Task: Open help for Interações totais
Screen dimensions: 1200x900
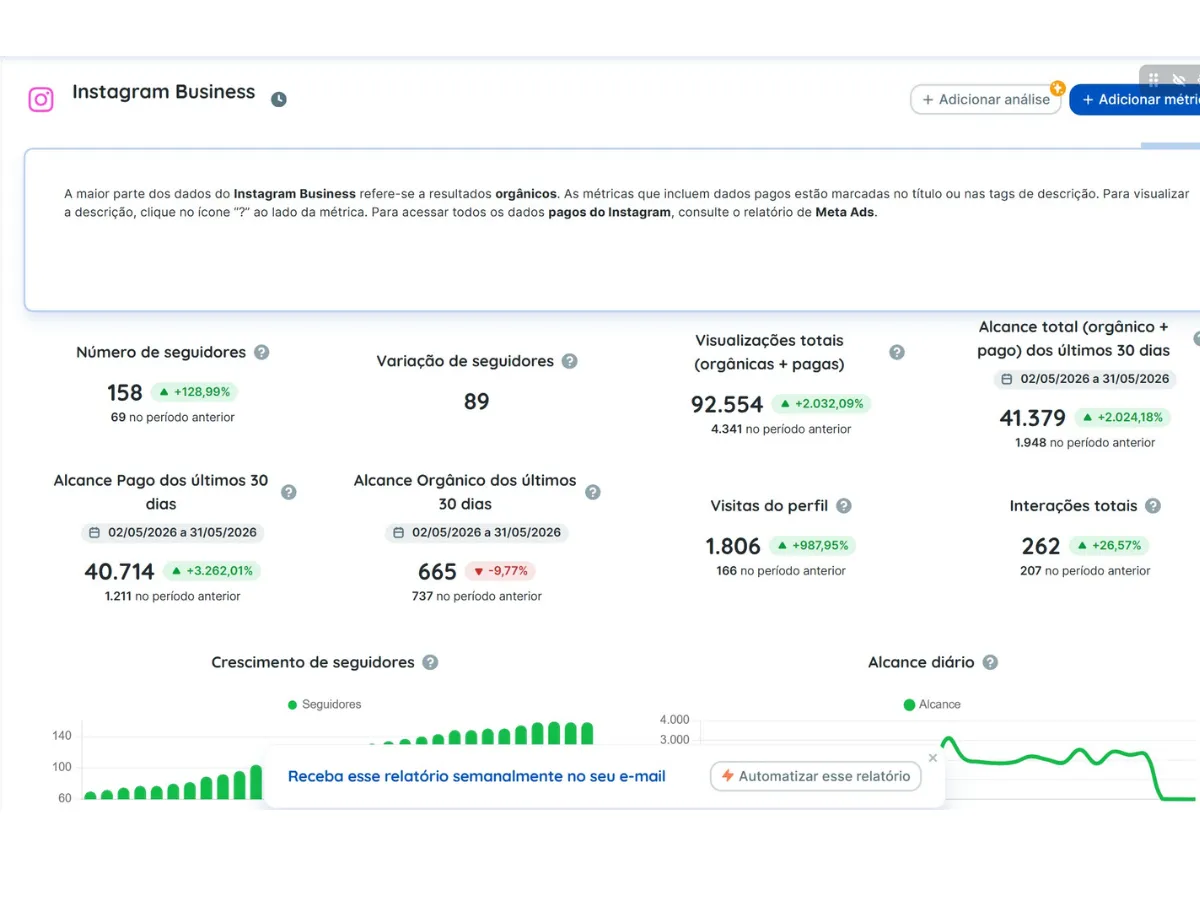Action: (1153, 506)
